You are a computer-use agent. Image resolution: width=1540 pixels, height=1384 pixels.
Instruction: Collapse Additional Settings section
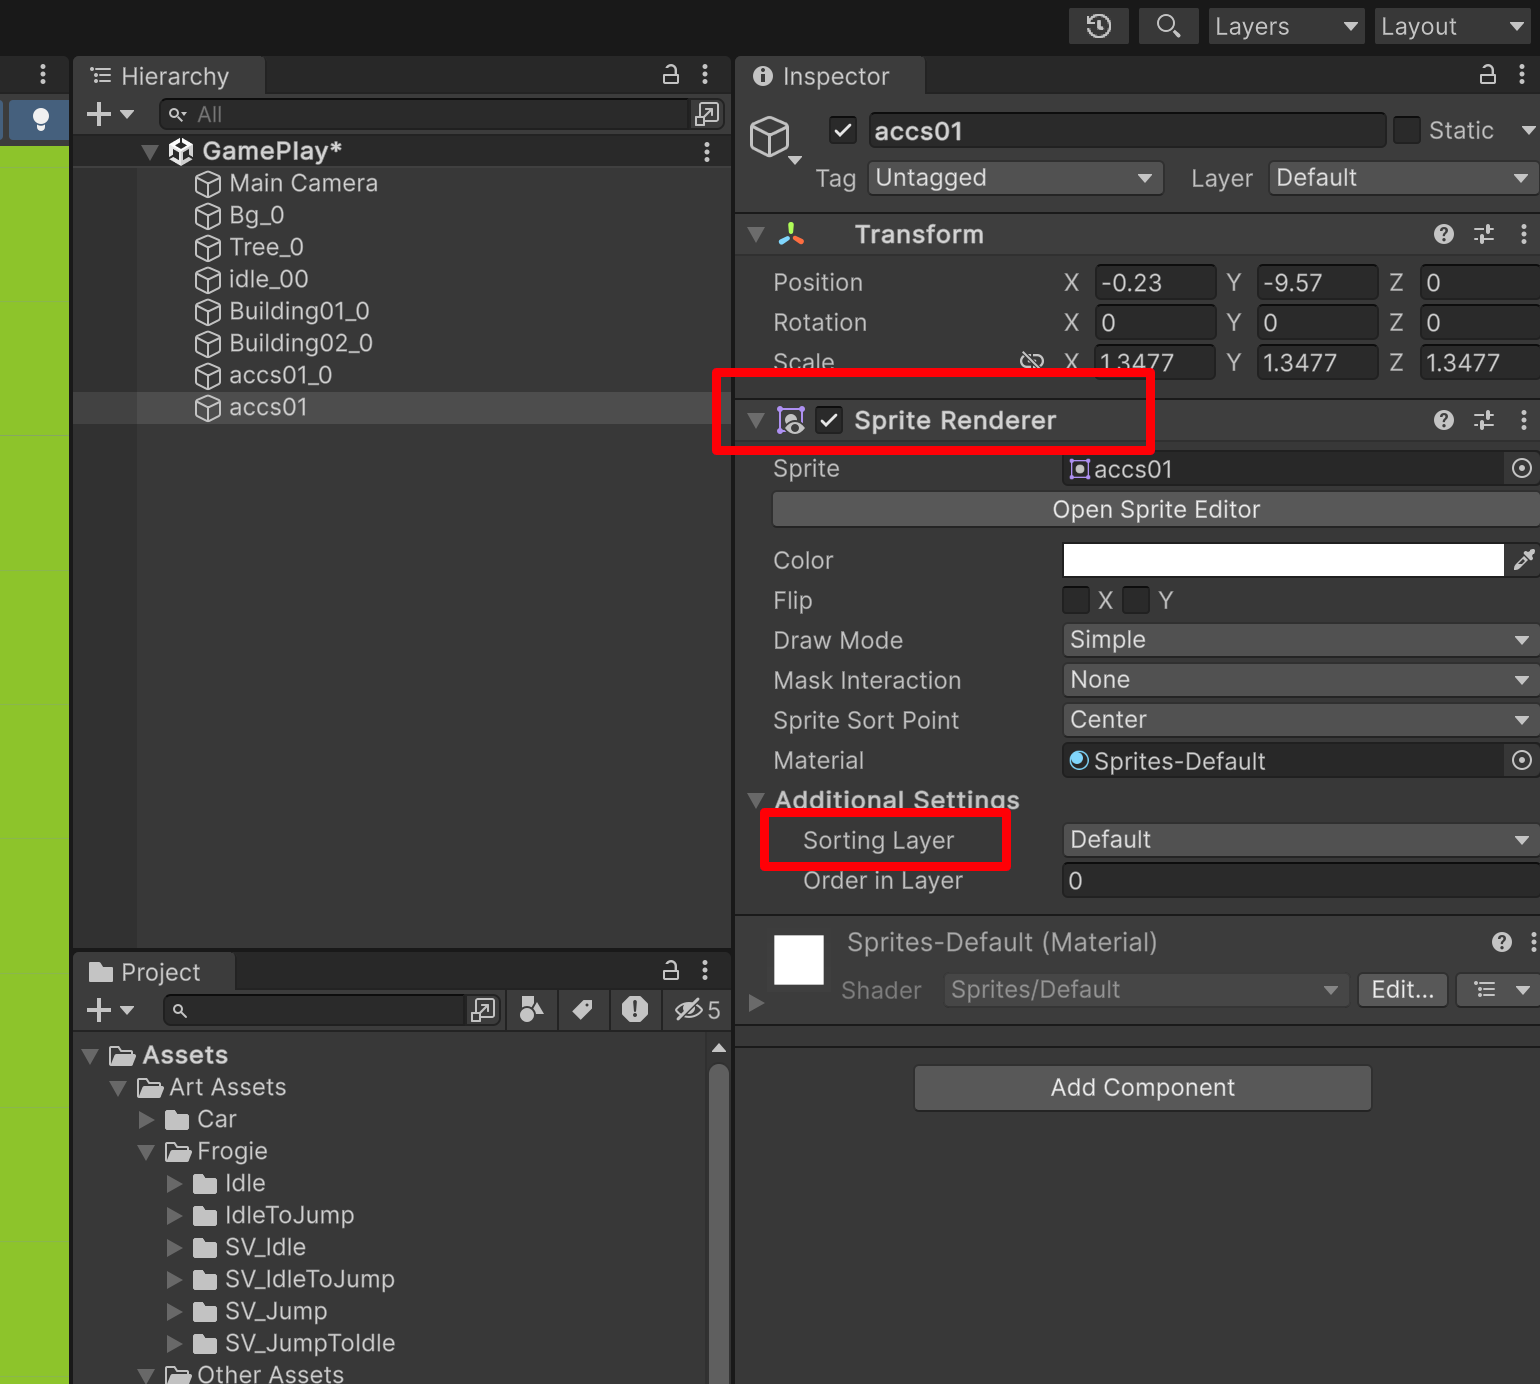click(x=756, y=800)
